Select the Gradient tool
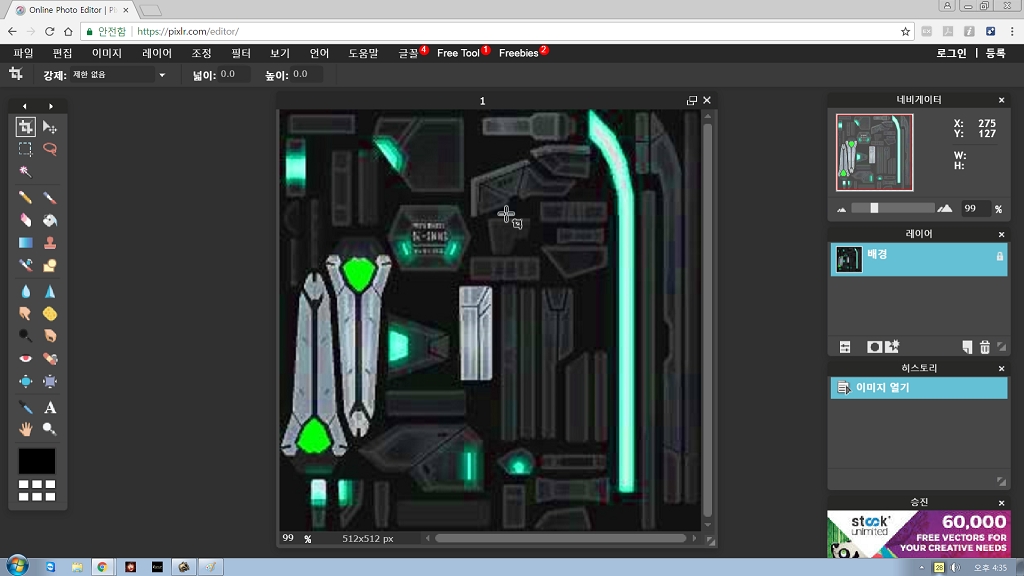 pyautogui.click(x=25, y=243)
